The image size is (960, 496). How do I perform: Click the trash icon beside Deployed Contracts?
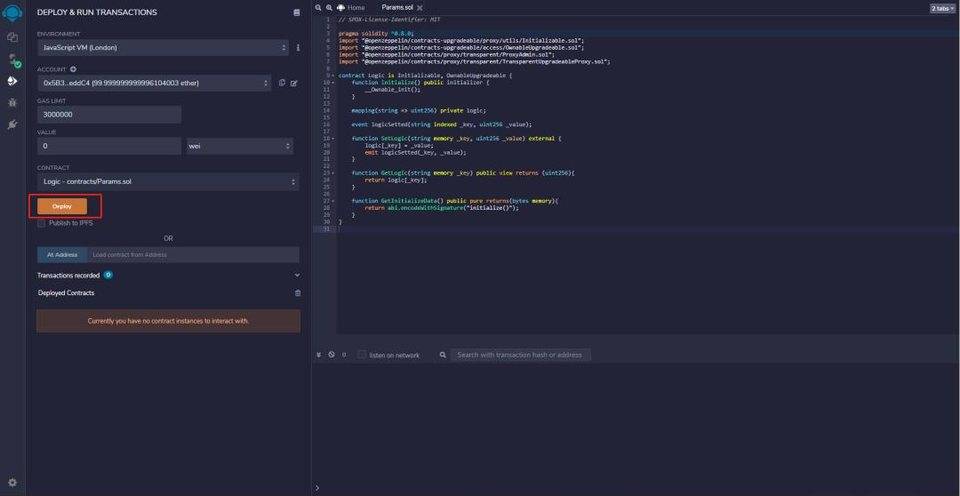pyautogui.click(x=297, y=293)
